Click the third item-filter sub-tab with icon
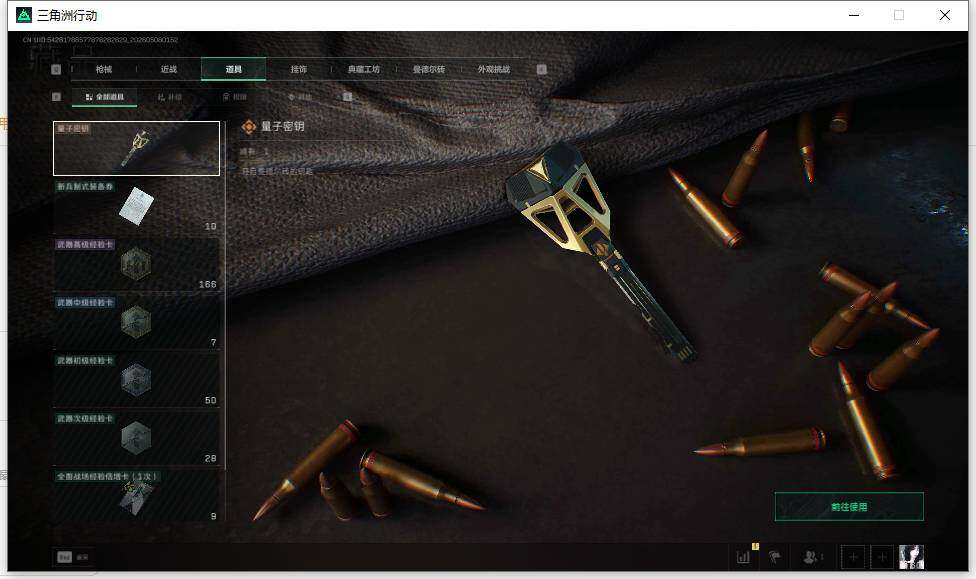This screenshot has width=976, height=579. (x=235, y=97)
